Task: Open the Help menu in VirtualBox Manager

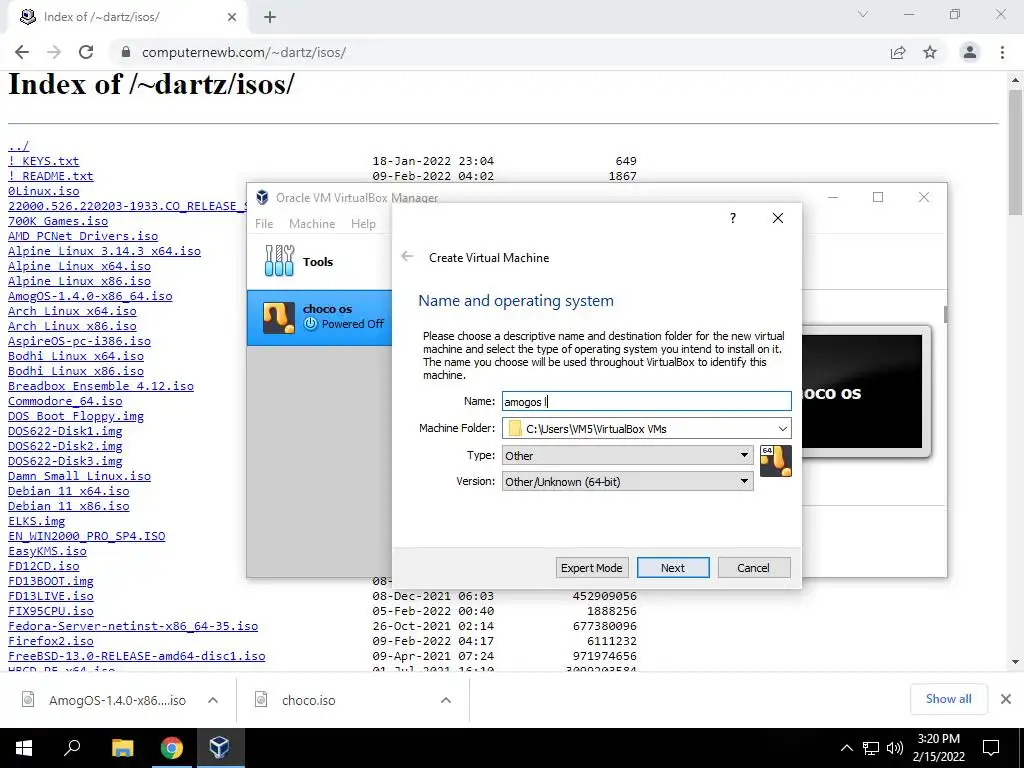Action: click(363, 223)
